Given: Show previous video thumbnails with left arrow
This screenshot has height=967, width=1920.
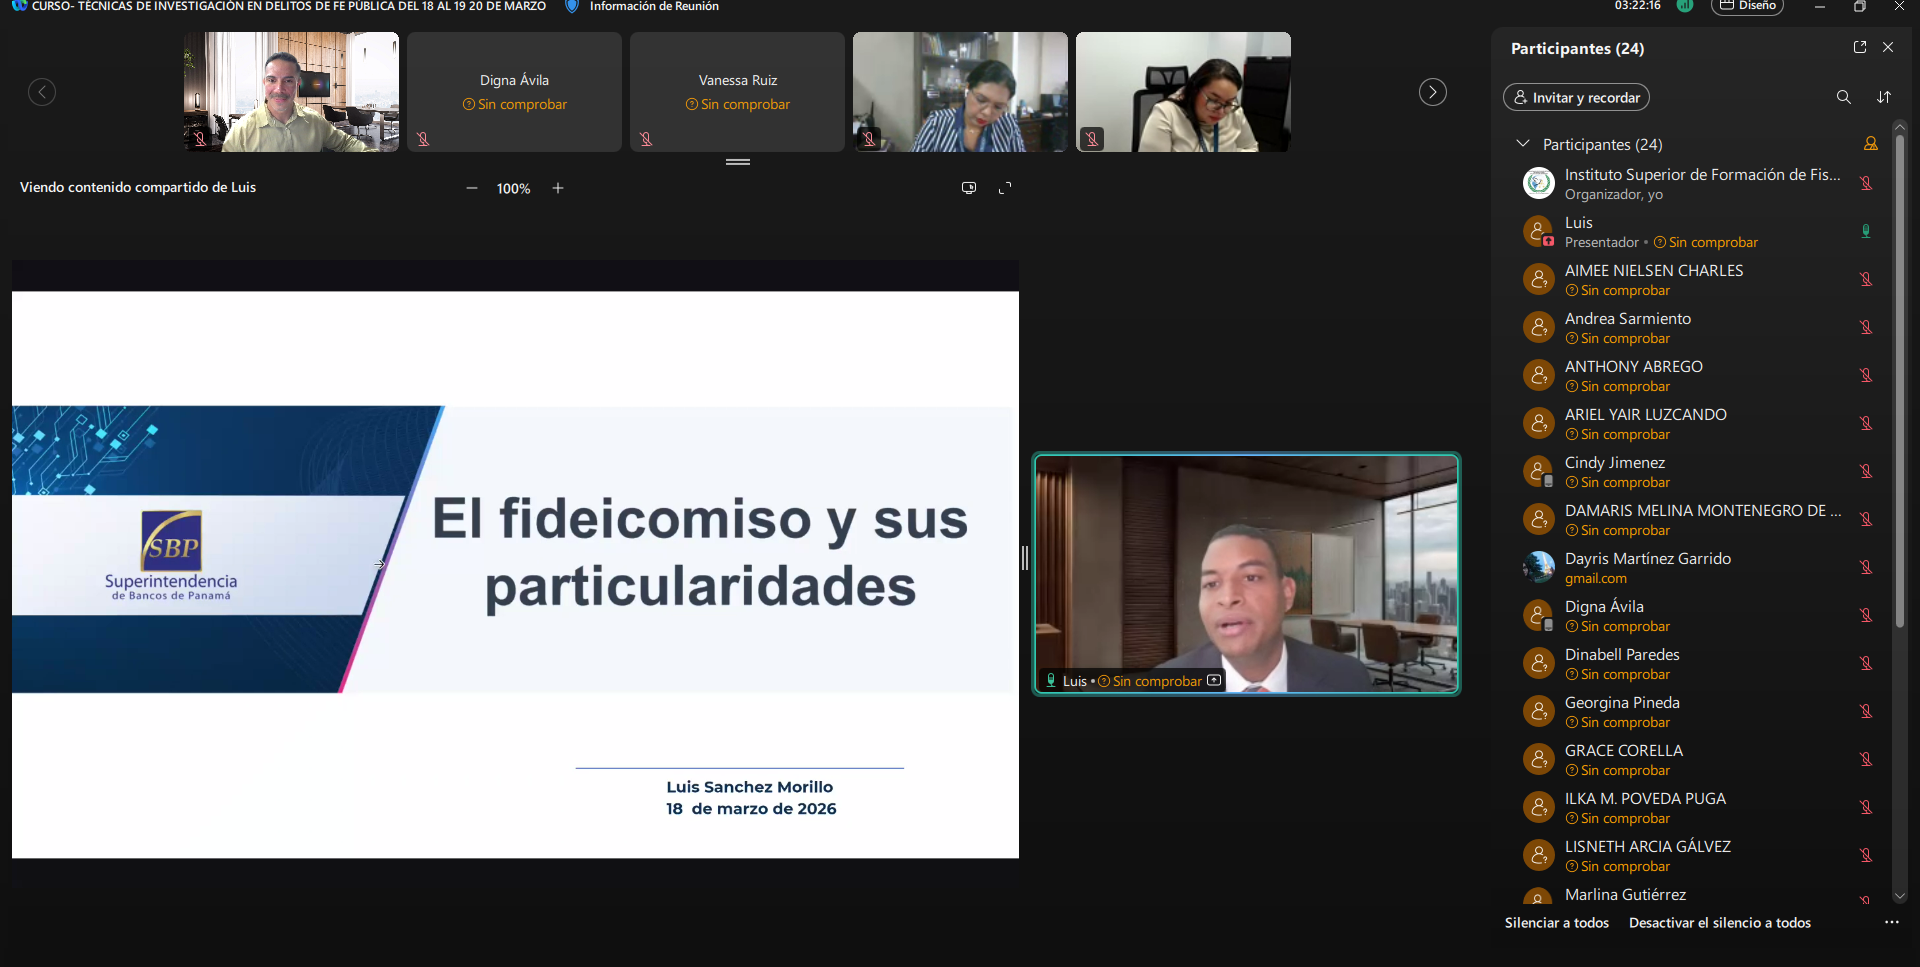Looking at the screenshot, I should point(42,92).
